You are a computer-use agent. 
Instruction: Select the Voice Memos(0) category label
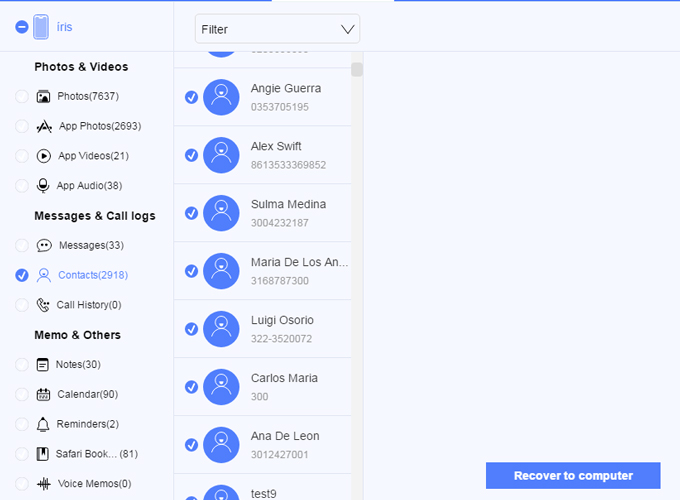[95, 484]
